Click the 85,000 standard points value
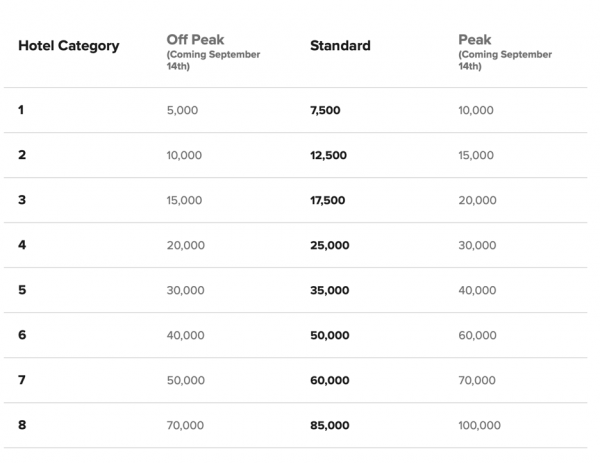 (330, 425)
